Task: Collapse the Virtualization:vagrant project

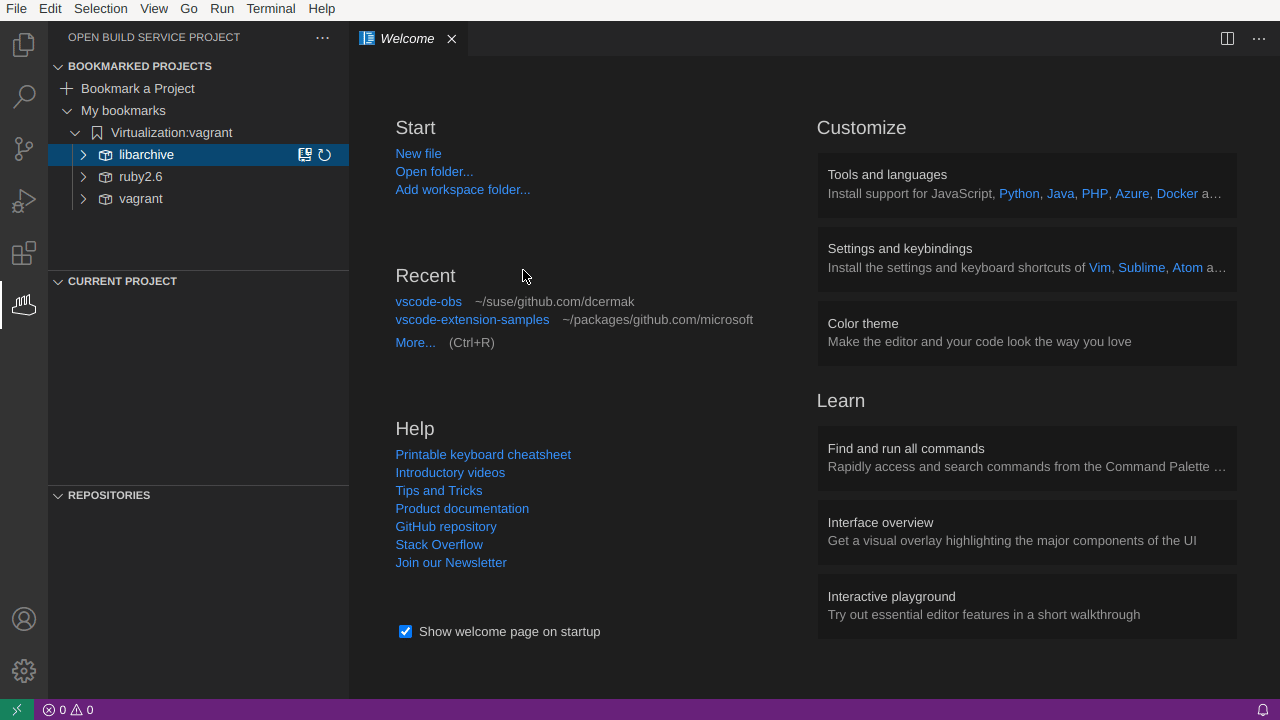Action: tap(75, 133)
